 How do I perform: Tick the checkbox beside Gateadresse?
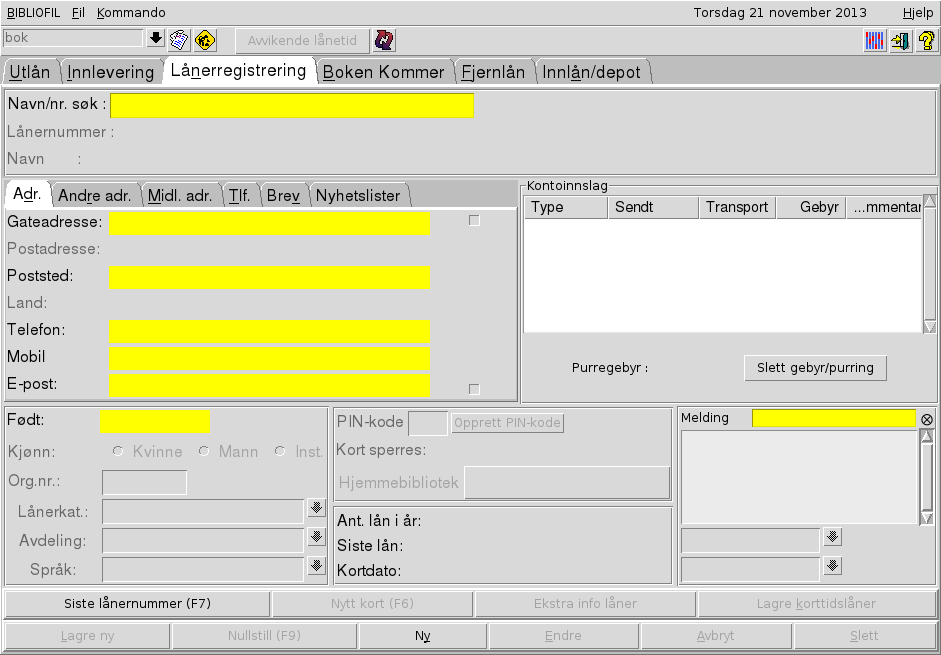474,221
